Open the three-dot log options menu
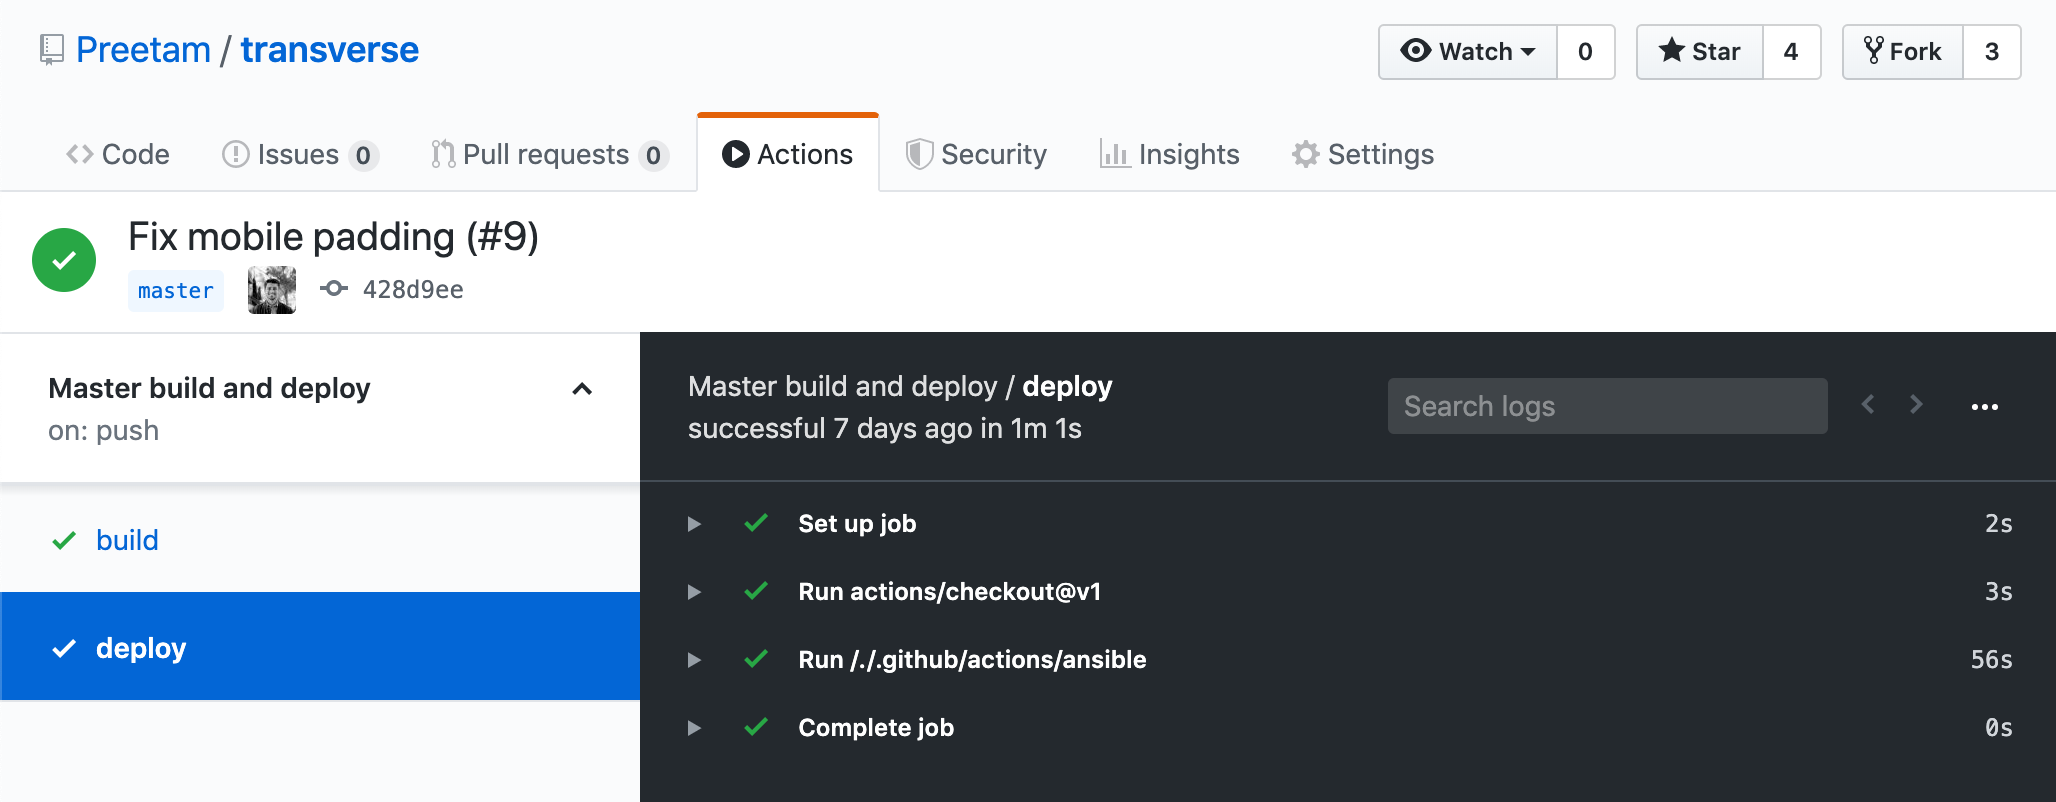 (x=1985, y=407)
